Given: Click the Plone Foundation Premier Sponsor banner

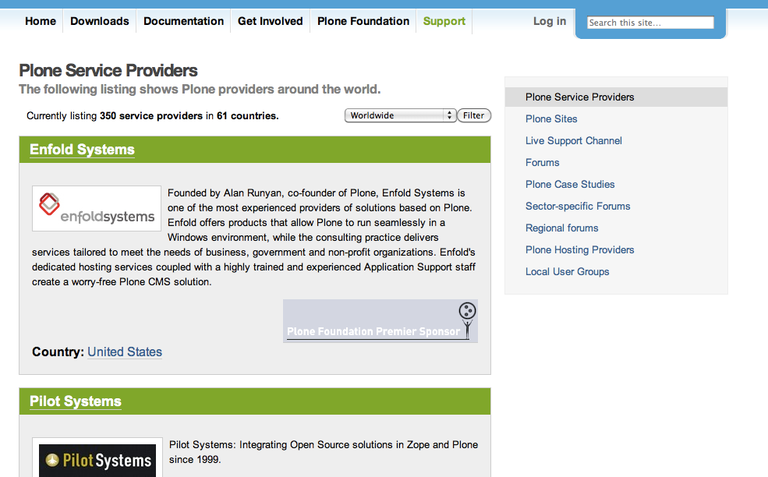Looking at the screenshot, I should (x=380, y=321).
